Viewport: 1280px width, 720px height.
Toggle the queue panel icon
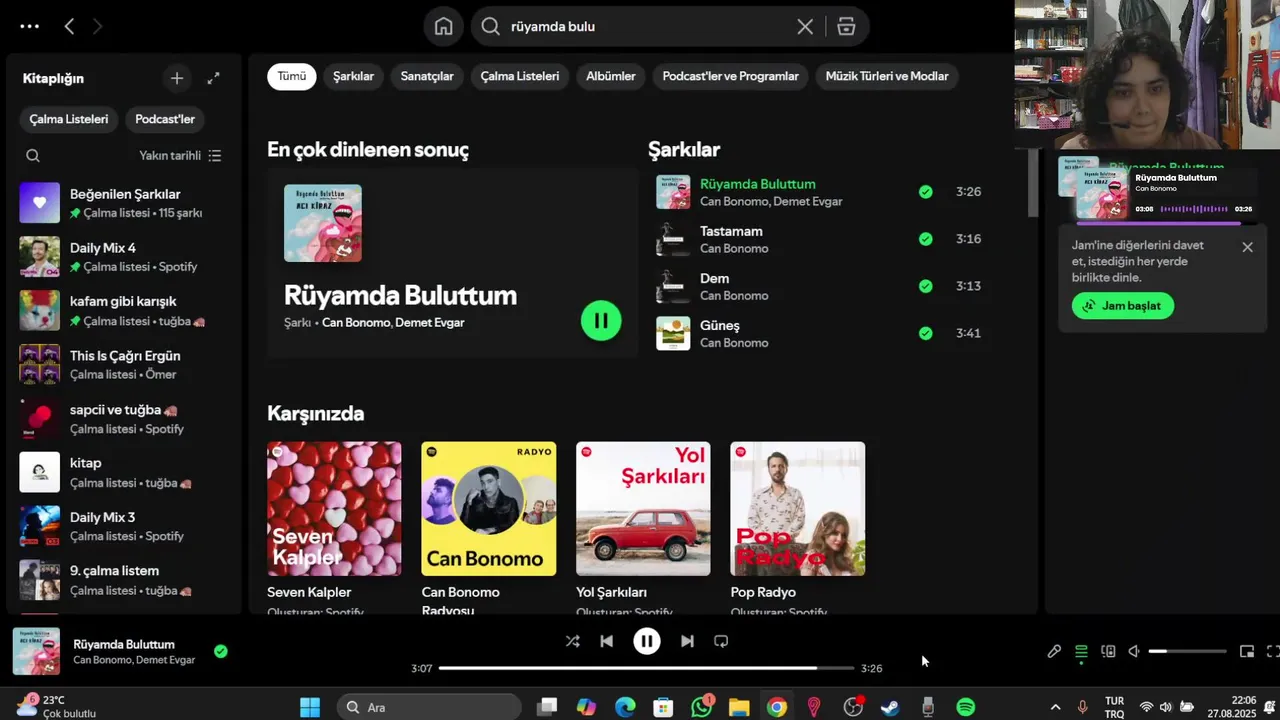tap(1081, 651)
